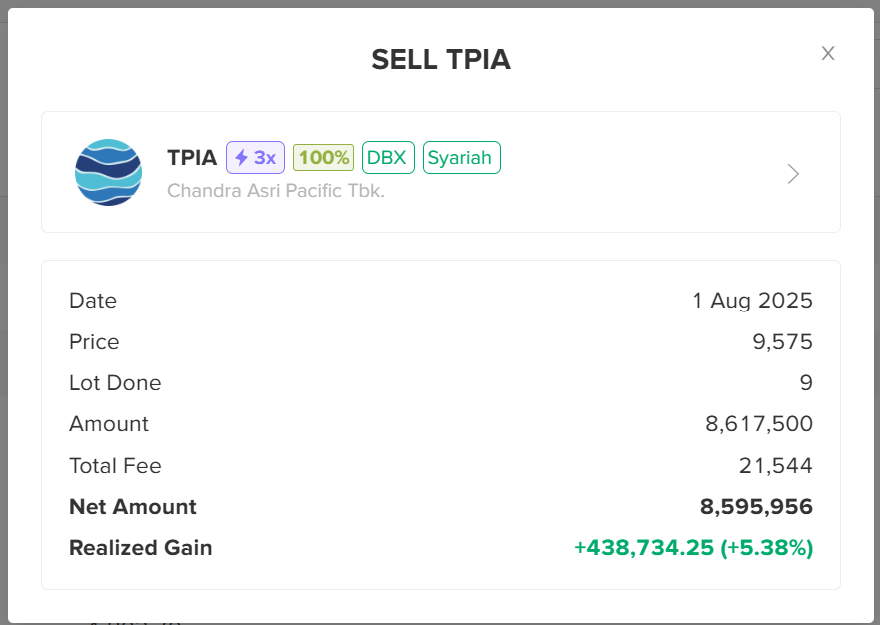This screenshot has width=880, height=625.
Task: Open the TPIA company logo
Action: pos(108,172)
